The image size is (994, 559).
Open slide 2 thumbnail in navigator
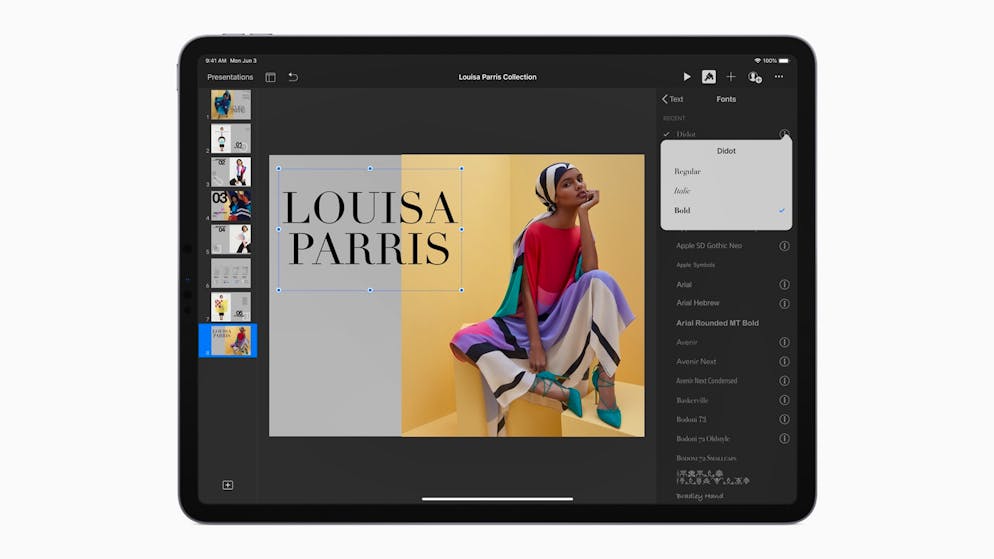point(231,138)
